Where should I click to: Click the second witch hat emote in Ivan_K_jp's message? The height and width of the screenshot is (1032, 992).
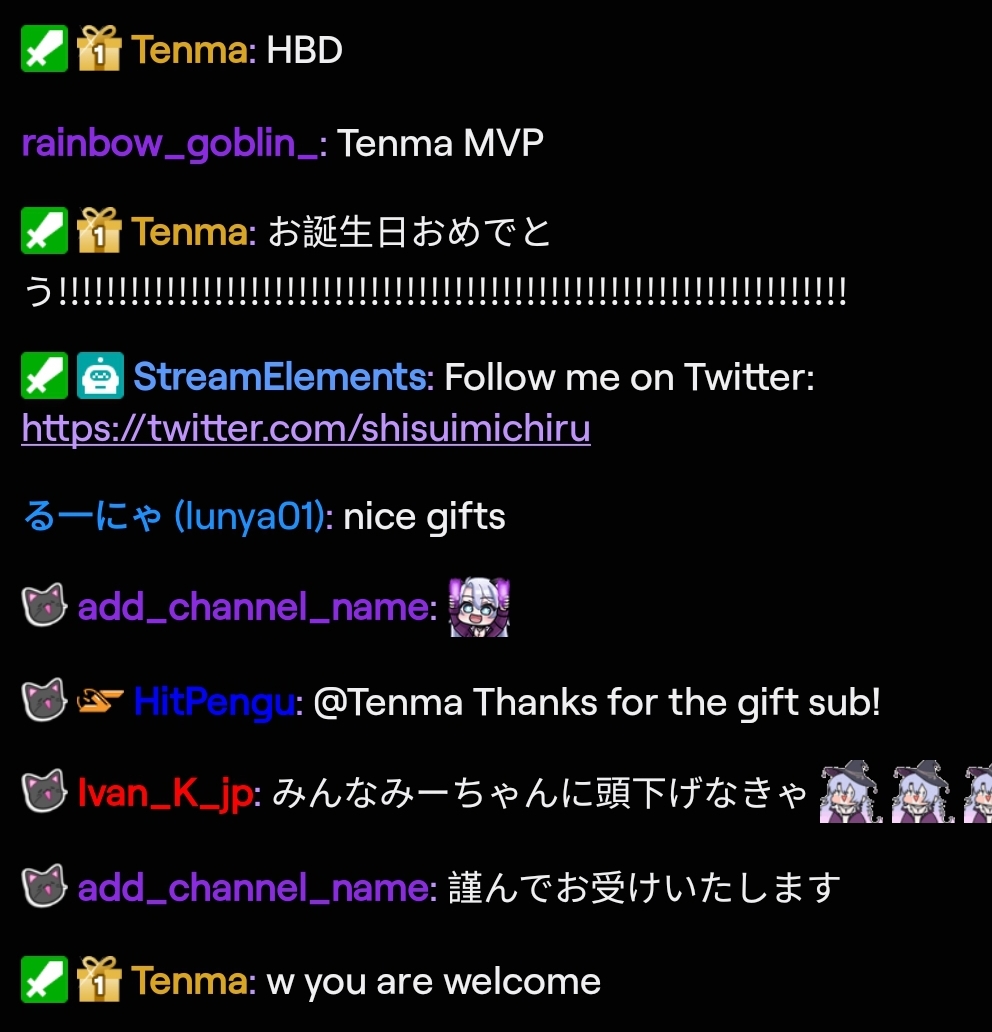[x=923, y=792]
